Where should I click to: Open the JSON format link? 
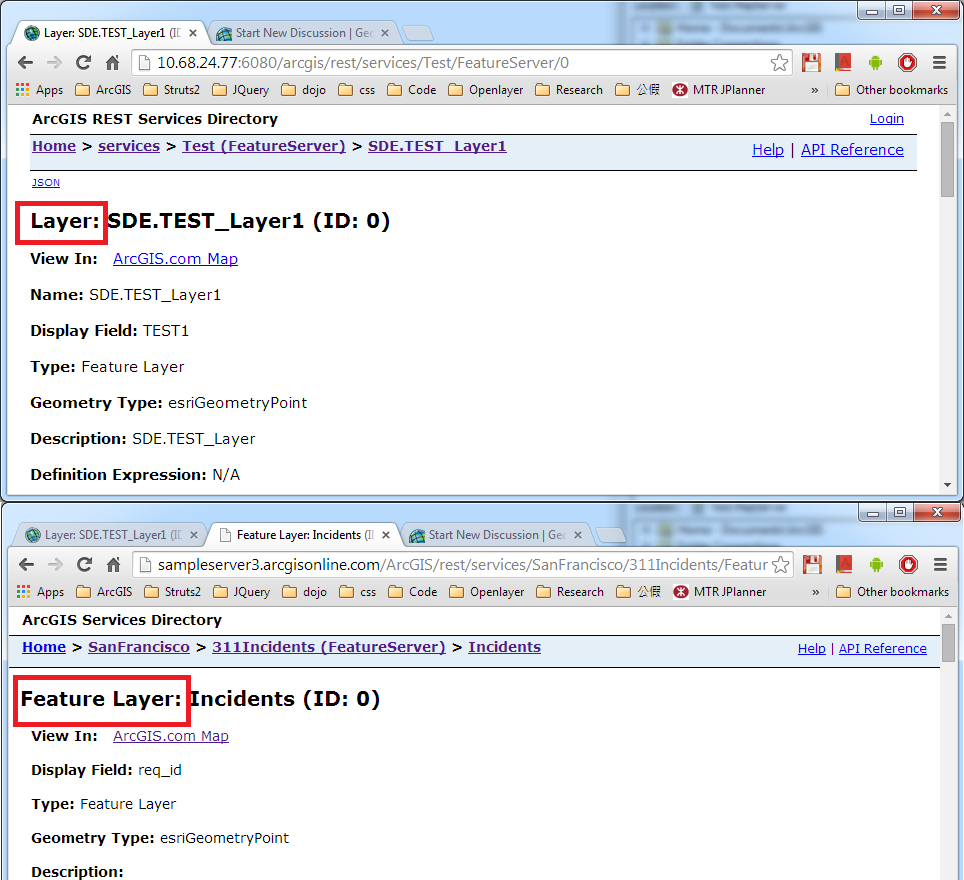pyautogui.click(x=46, y=183)
